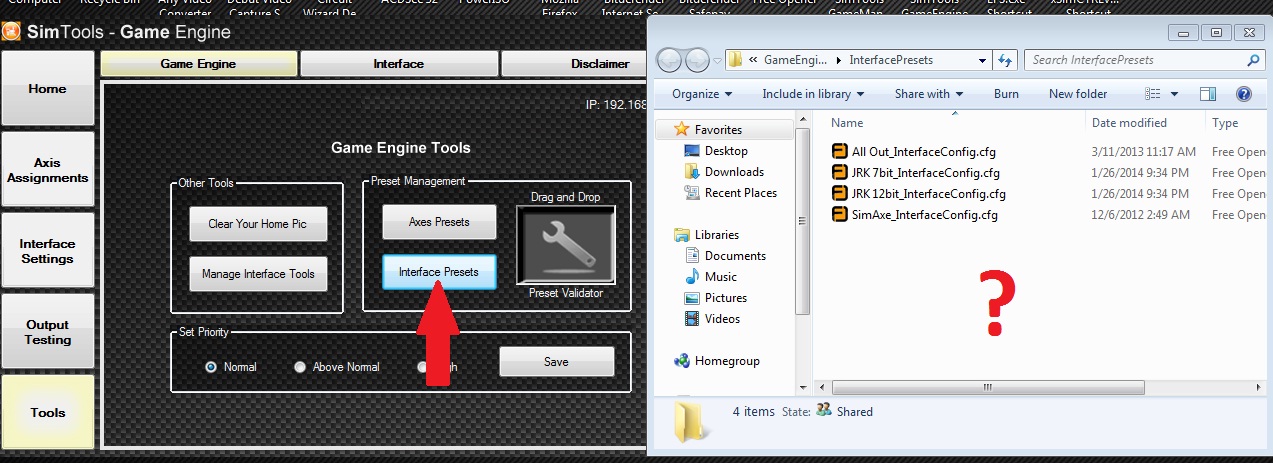Create a New folder
1273x463 pixels.
pyautogui.click(x=1078, y=94)
